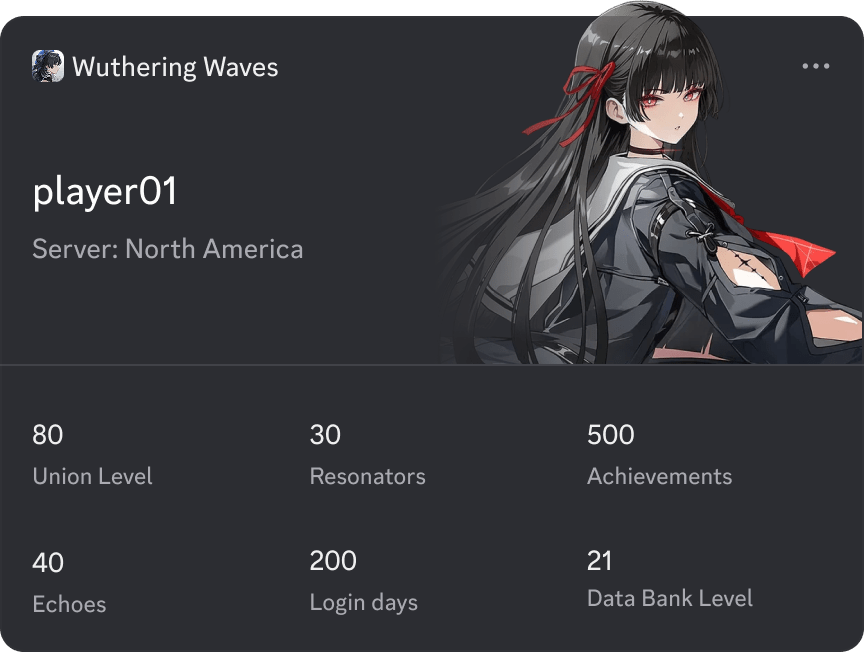The image size is (864, 652).
Task: Click the Server: North America label
Action: (x=168, y=249)
